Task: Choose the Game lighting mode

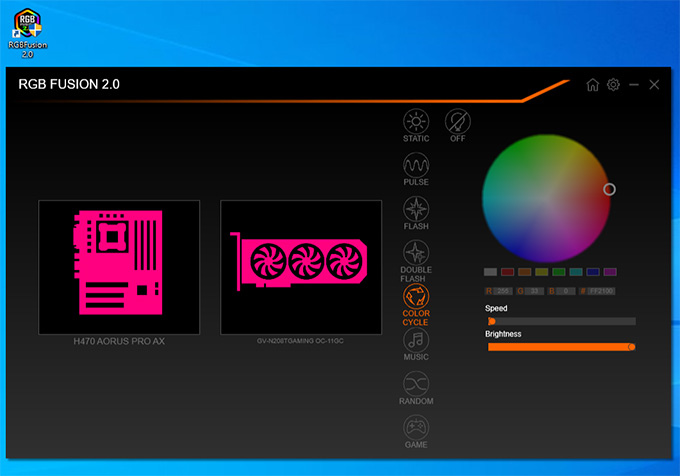Action: coord(416,432)
